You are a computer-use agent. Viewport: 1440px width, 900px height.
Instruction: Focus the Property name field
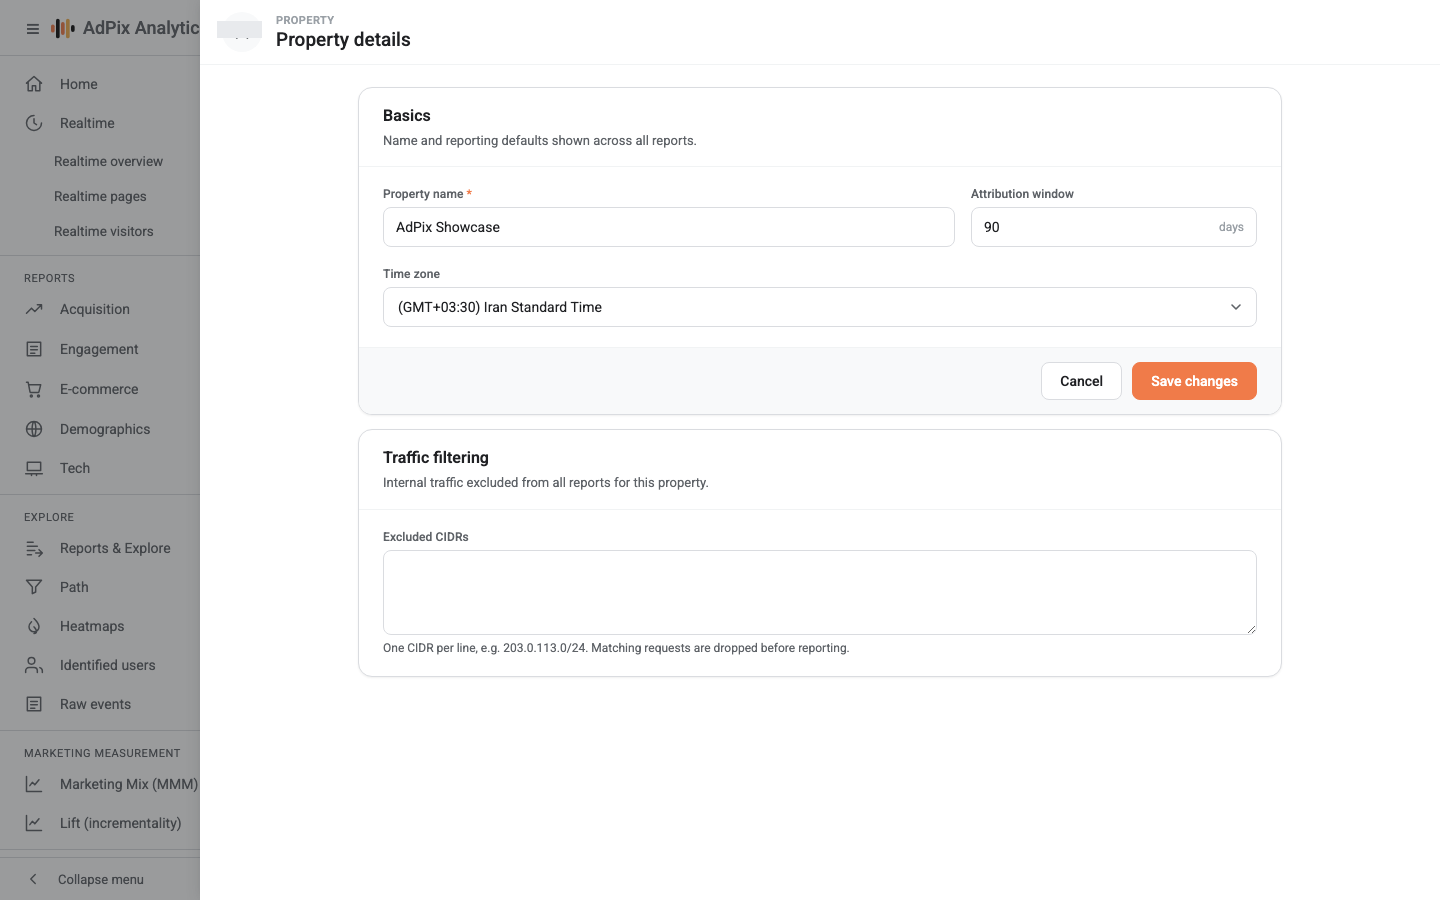[669, 227]
